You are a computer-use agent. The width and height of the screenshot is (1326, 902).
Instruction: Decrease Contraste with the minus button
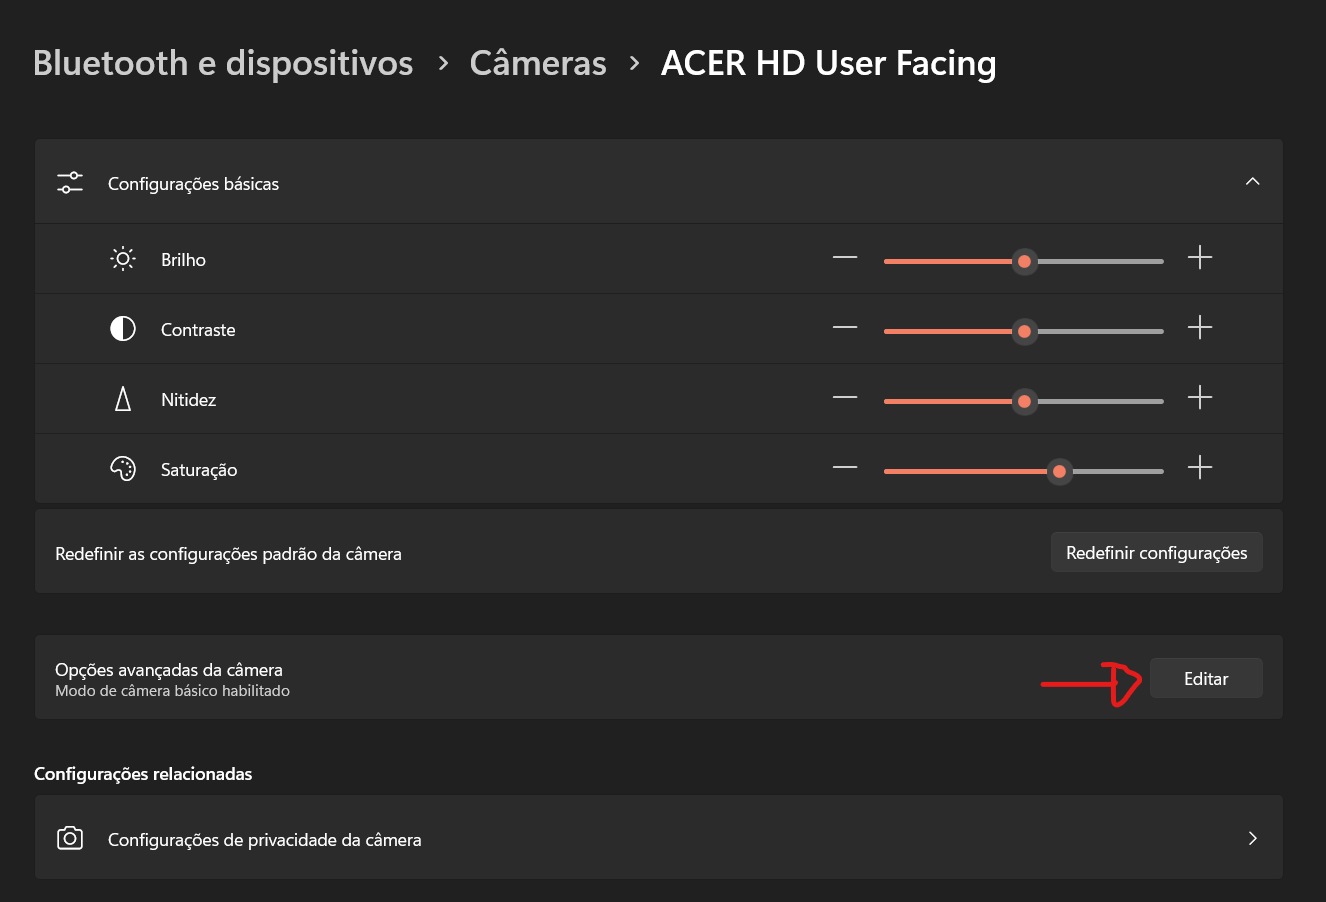[x=845, y=328]
